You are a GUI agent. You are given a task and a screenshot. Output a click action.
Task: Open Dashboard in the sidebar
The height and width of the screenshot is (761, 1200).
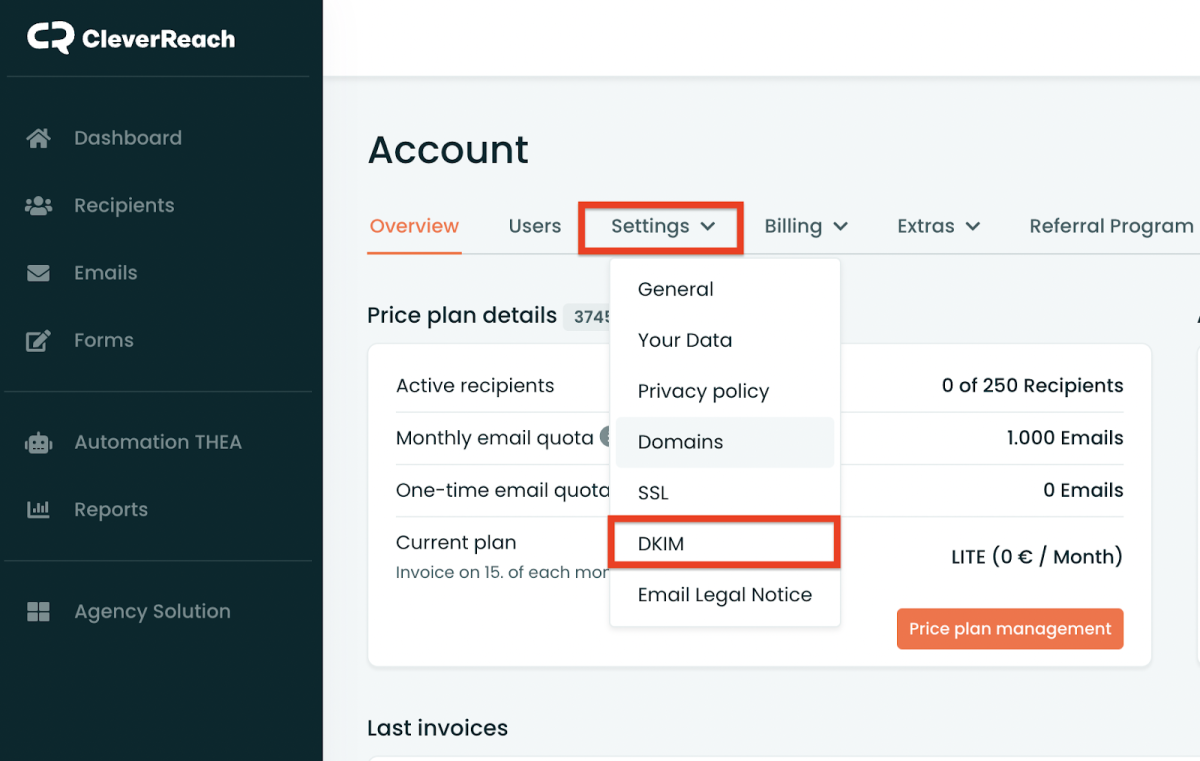(x=128, y=138)
